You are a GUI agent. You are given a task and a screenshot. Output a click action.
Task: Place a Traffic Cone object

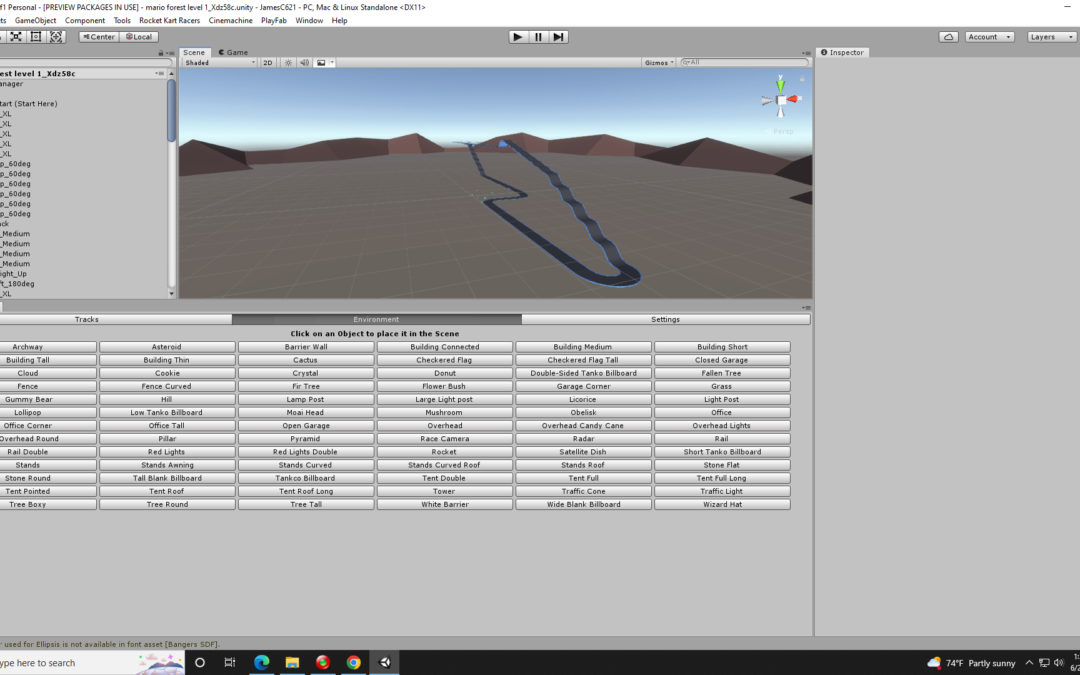coord(583,492)
